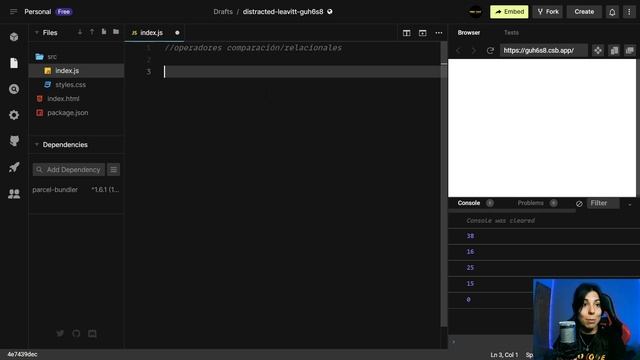Click the editor vertical scrollbar
The height and width of the screenshot is (360, 640).
pyautogui.click(x=444, y=184)
